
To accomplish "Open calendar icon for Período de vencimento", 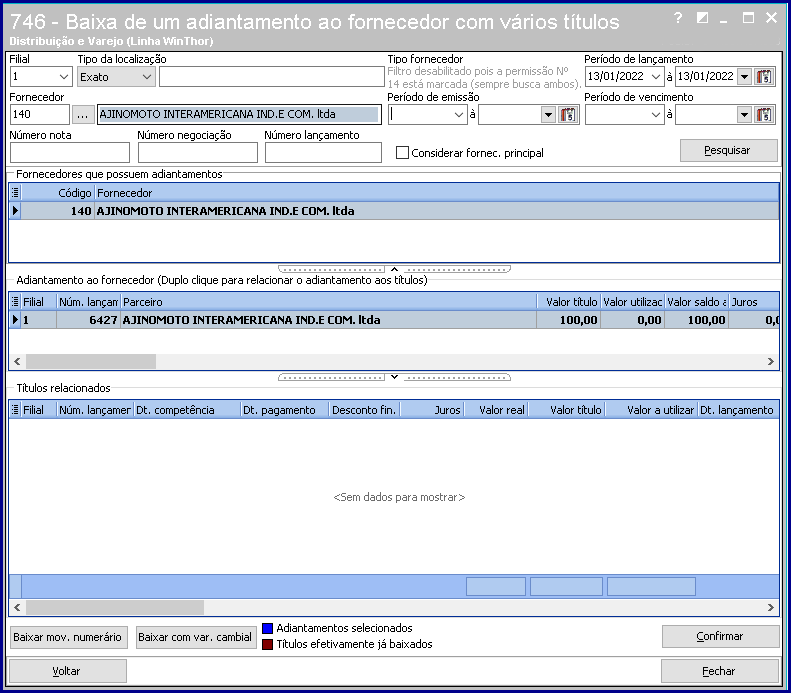I will tap(765, 115).
